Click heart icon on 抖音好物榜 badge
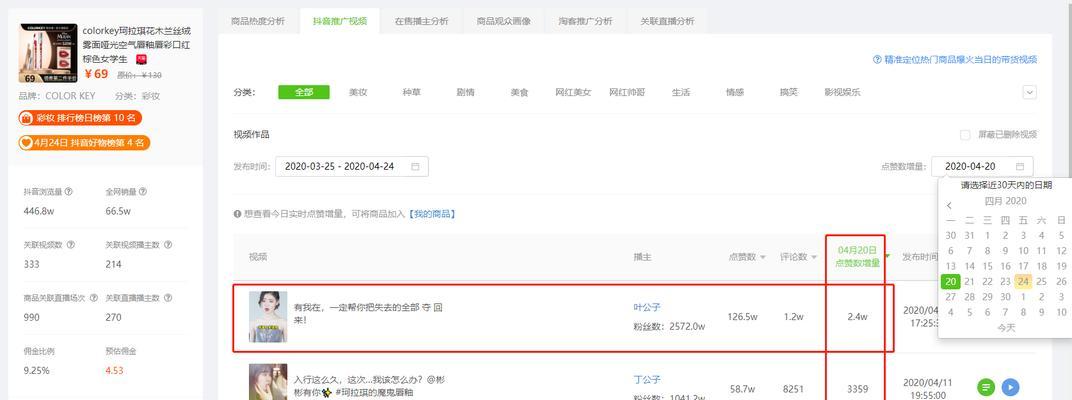Image resolution: width=1072 pixels, height=400 pixels. [26, 143]
